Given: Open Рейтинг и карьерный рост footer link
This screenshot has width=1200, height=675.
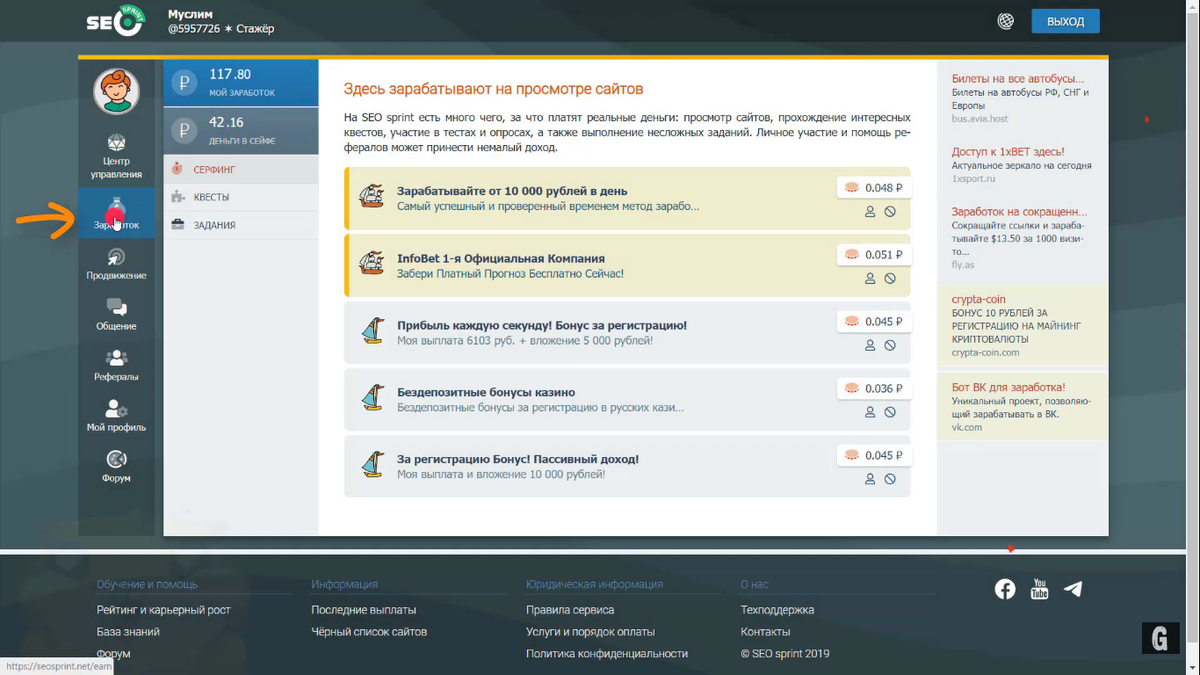Looking at the screenshot, I should pyautogui.click(x=164, y=610).
